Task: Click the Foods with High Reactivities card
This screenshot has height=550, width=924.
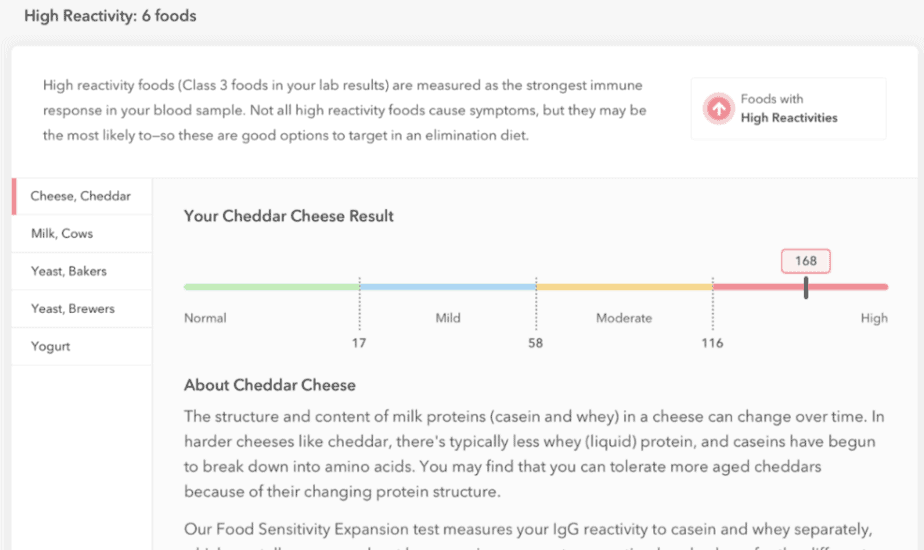Action: point(788,108)
